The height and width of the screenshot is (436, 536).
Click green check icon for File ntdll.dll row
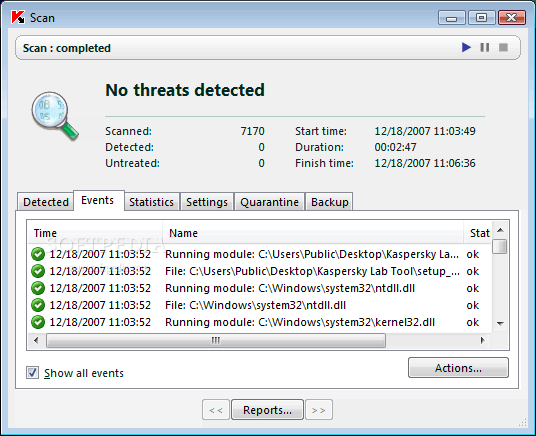[38, 305]
